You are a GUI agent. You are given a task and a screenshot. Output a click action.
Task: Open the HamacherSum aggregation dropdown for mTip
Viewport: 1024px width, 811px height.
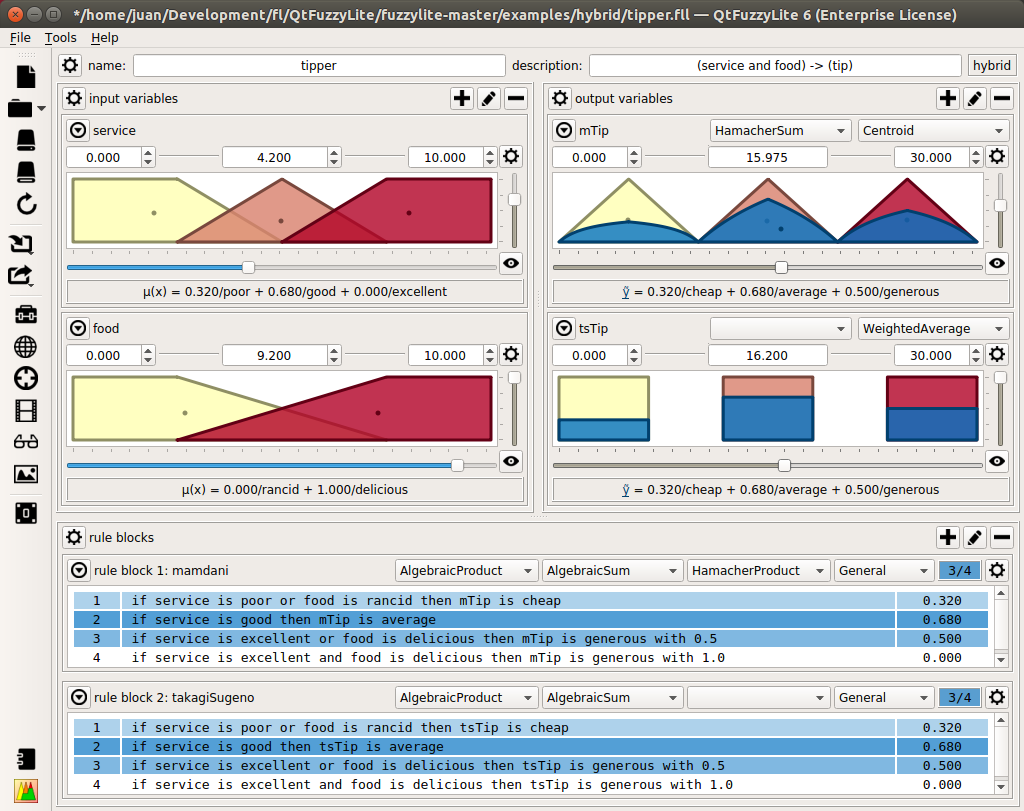(780, 130)
